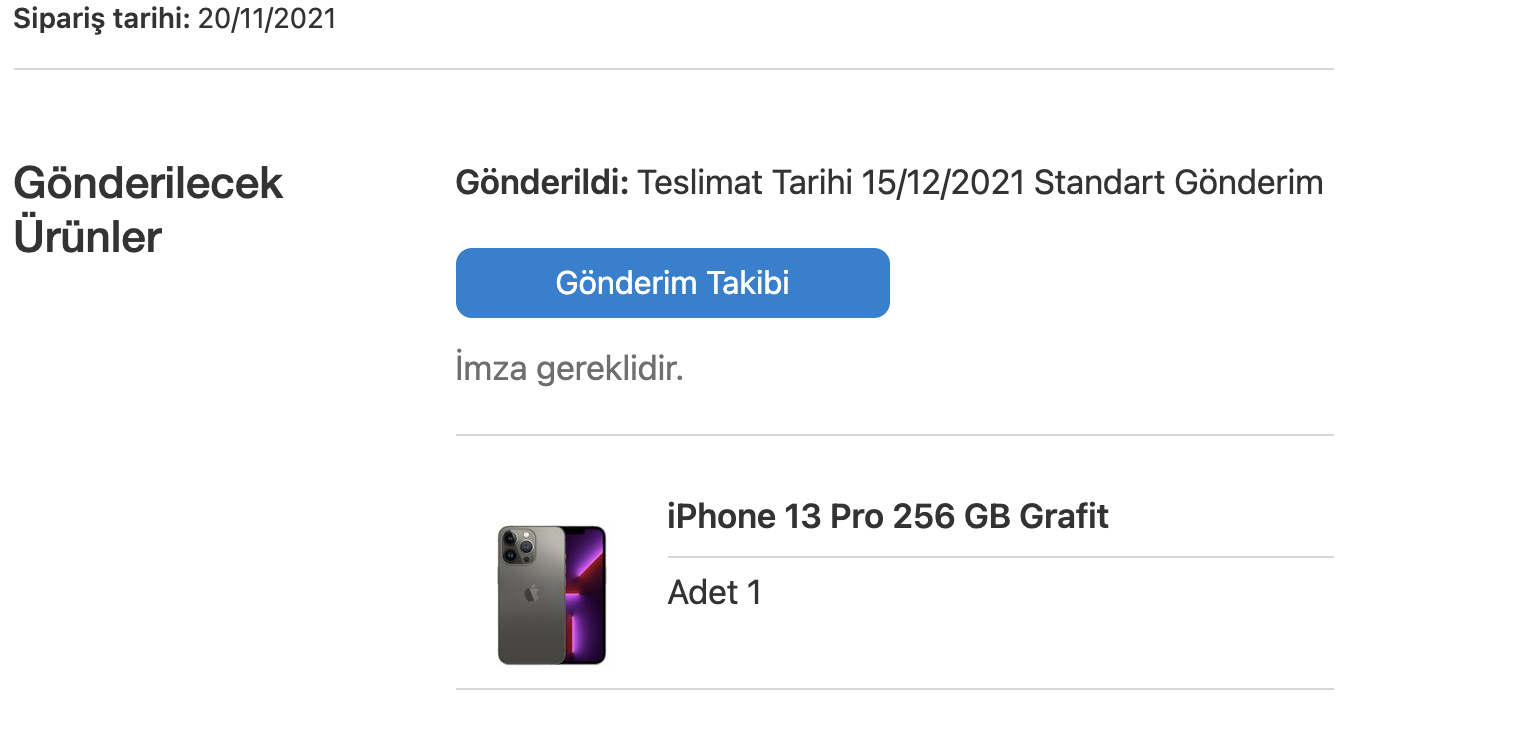Select the order date 20/11/2021
The height and width of the screenshot is (738, 1518).
[267, 19]
